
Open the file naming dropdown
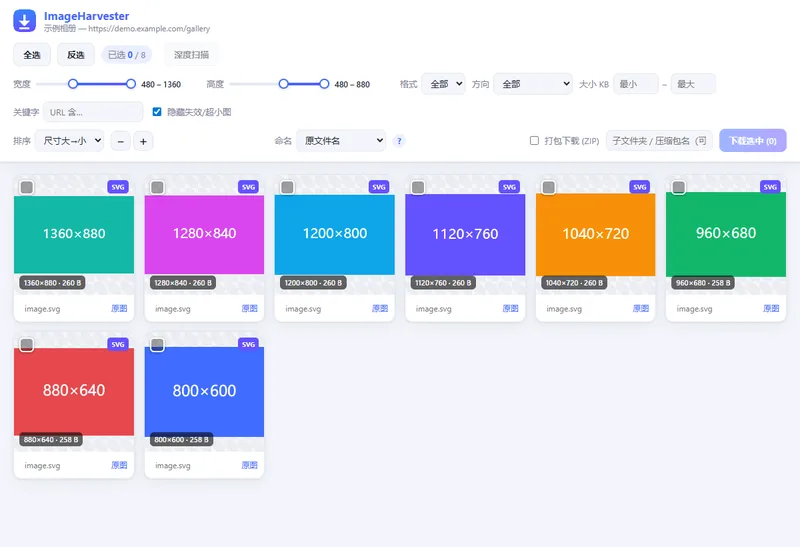[x=341, y=141]
